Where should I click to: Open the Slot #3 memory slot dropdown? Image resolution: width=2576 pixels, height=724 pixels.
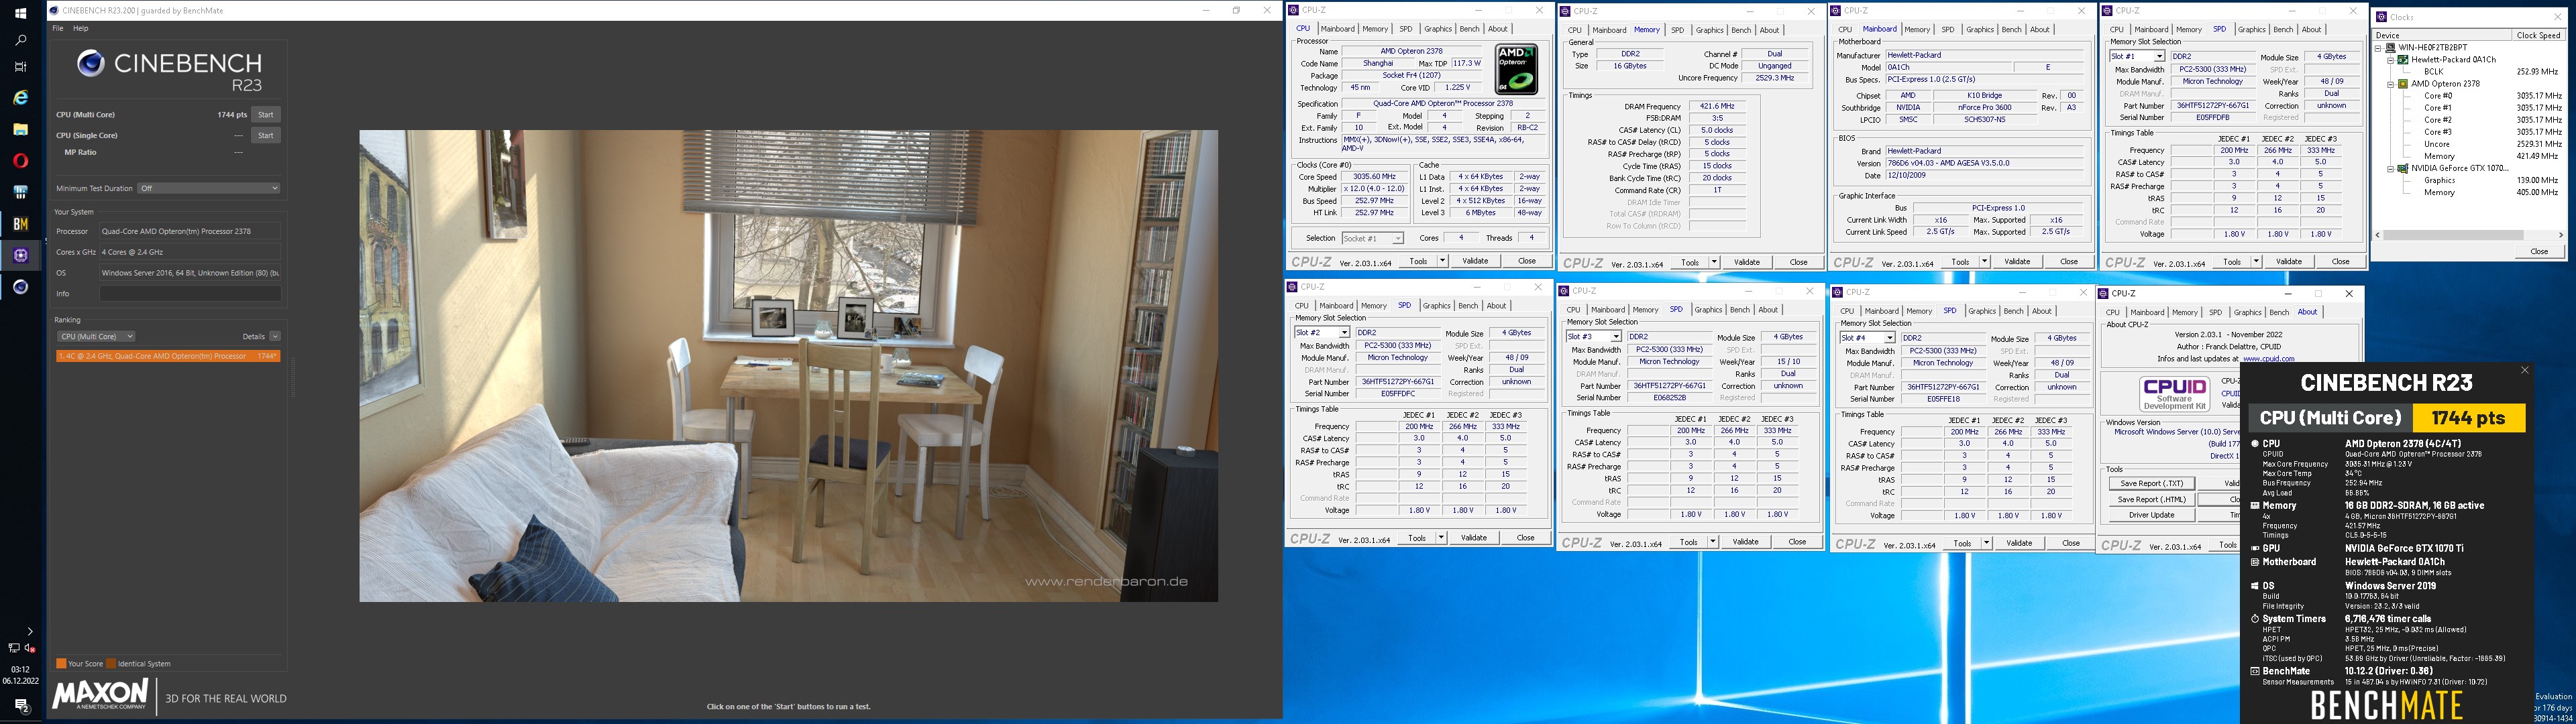[x=1594, y=337]
